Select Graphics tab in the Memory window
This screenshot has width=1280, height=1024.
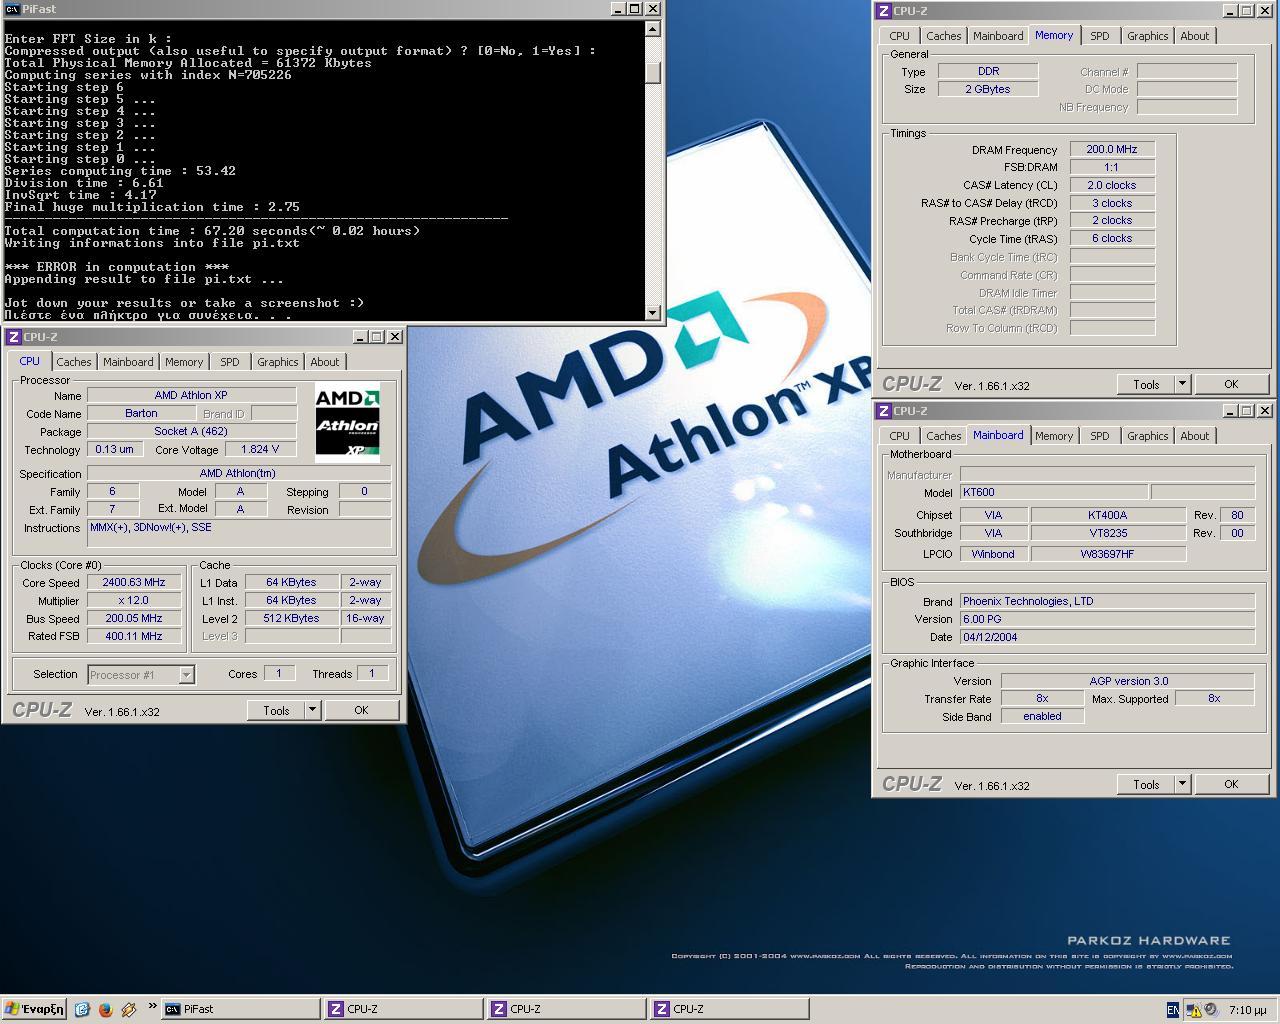point(1147,36)
